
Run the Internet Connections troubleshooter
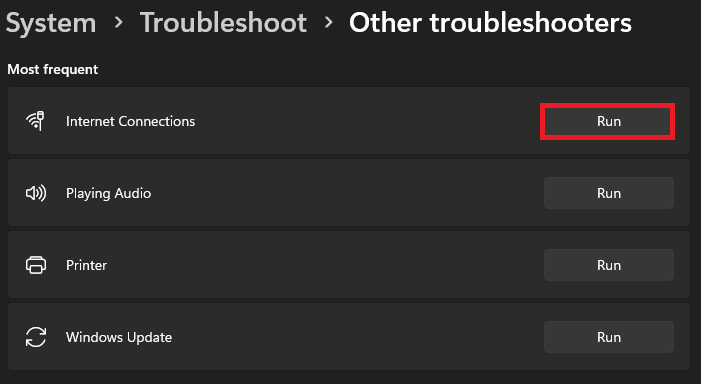click(x=608, y=122)
